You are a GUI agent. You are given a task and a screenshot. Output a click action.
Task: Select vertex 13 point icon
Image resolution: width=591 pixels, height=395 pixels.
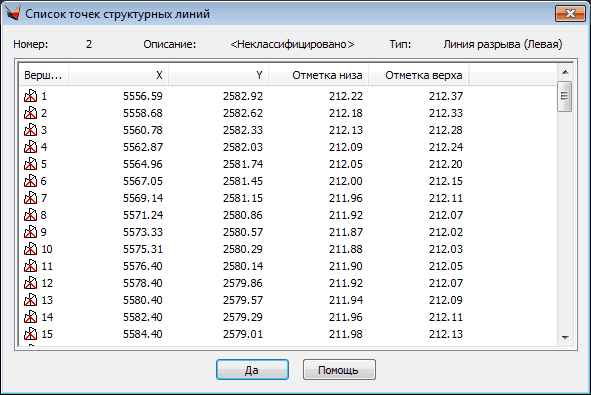click(x=31, y=300)
